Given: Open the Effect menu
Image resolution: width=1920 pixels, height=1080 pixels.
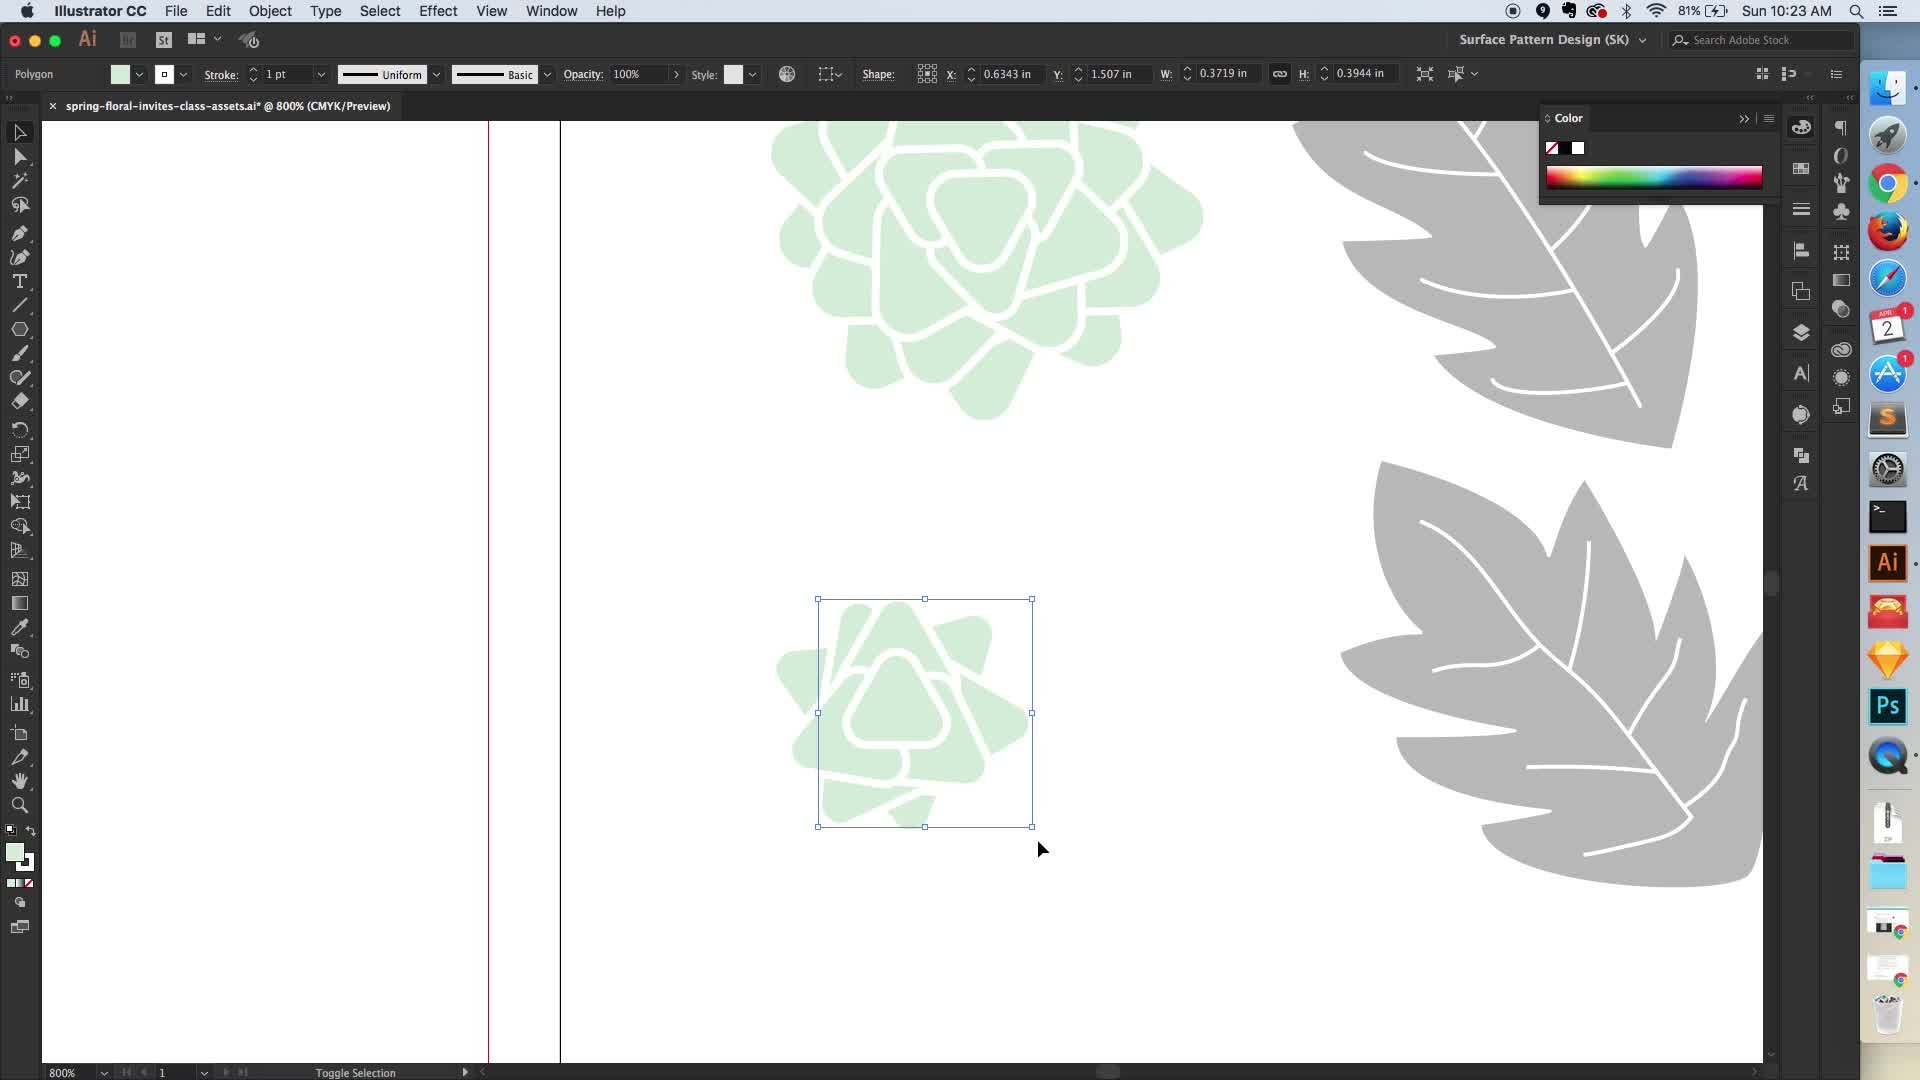Looking at the screenshot, I should 437,11.
